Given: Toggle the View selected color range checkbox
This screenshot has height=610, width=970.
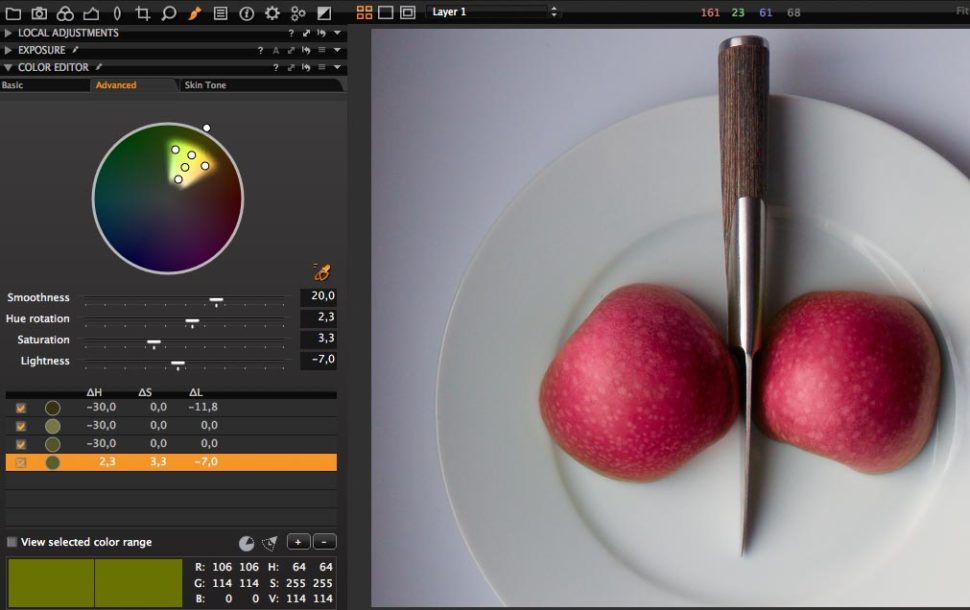Looking at the screenshot, I should (x=13, y=541).
